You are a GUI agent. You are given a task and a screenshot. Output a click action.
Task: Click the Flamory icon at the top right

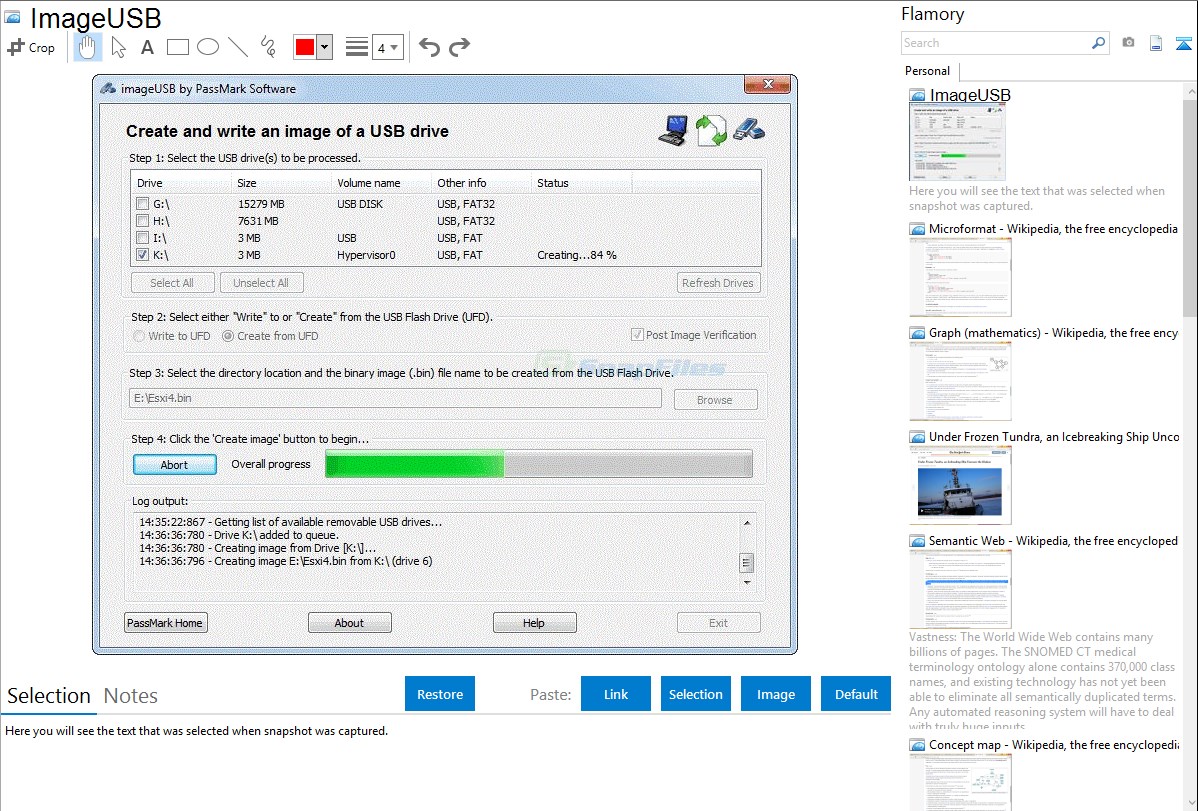click(x=1183, y=43)
